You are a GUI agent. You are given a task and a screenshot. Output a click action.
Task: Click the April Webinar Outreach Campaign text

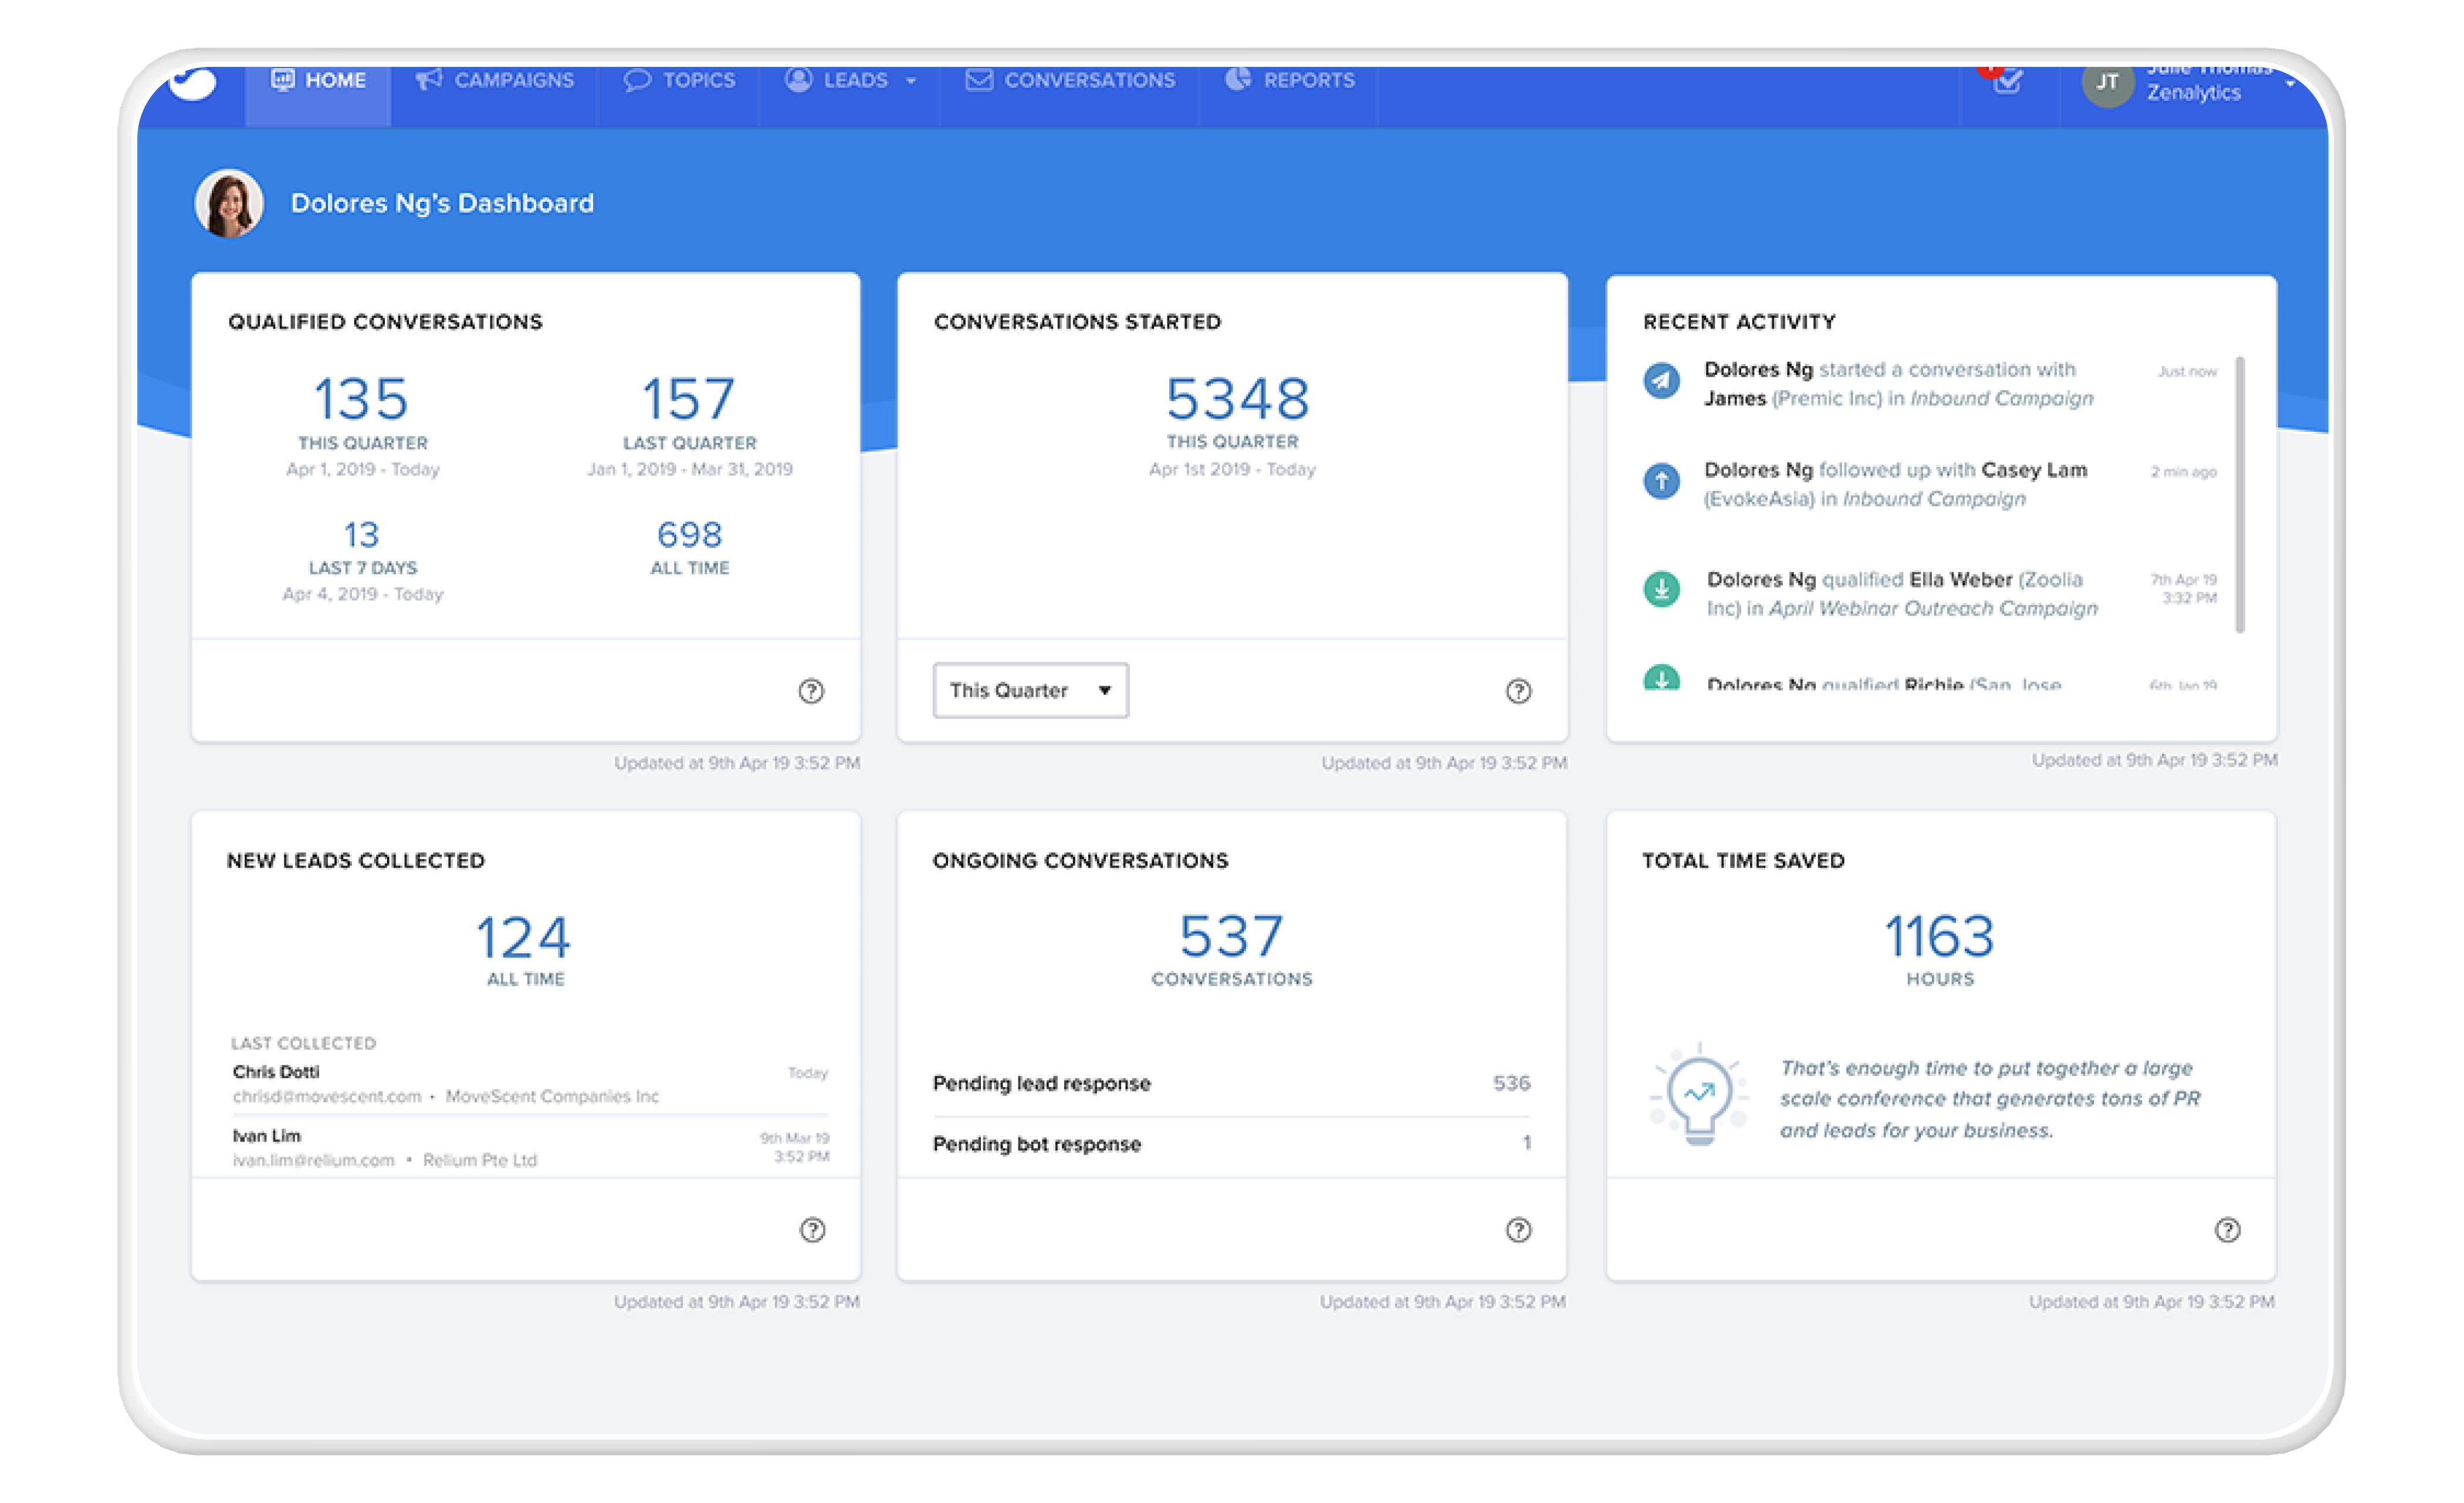[x=1933, y=609]
